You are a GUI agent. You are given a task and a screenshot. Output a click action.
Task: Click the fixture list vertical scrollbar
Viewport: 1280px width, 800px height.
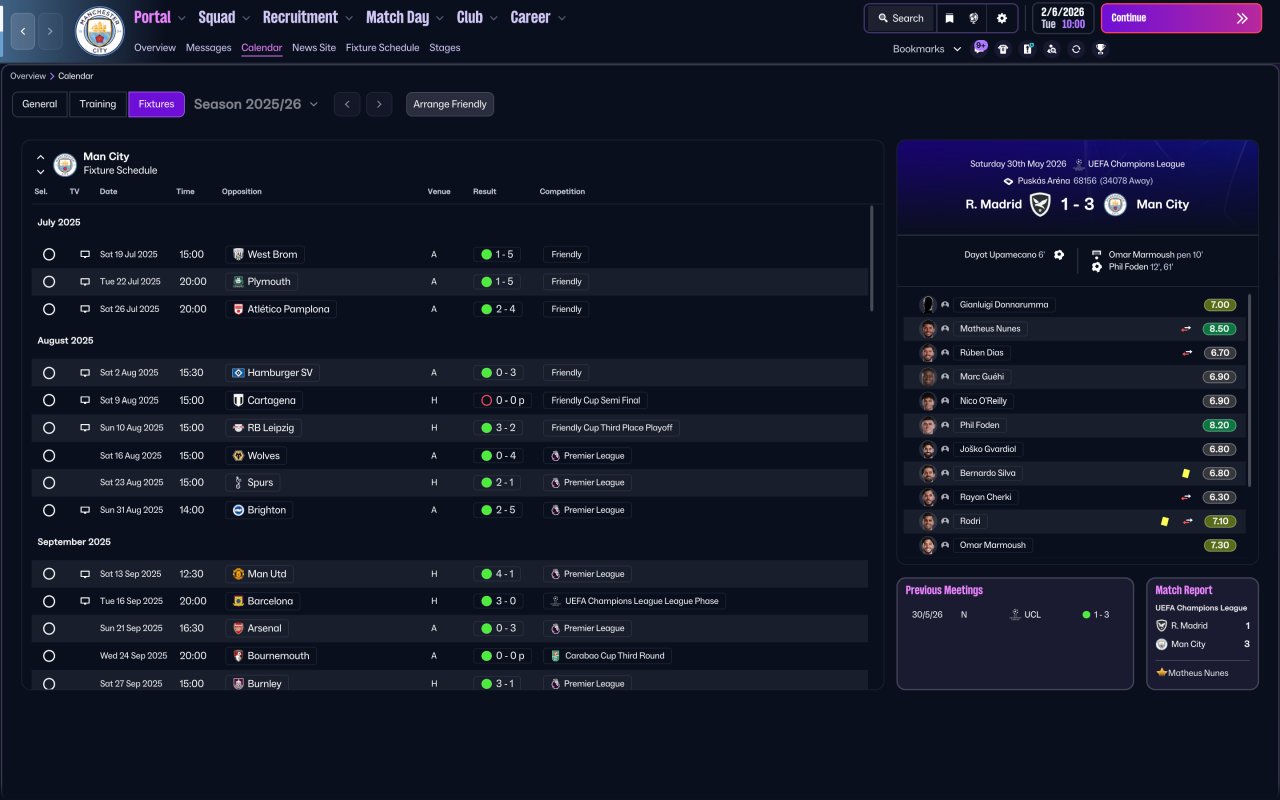tap(871, 260)
